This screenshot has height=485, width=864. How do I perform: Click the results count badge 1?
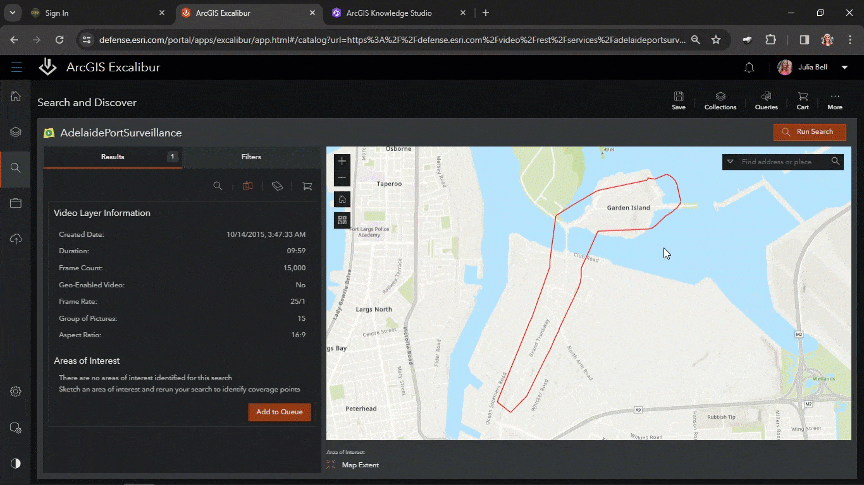tap(172, 157)
